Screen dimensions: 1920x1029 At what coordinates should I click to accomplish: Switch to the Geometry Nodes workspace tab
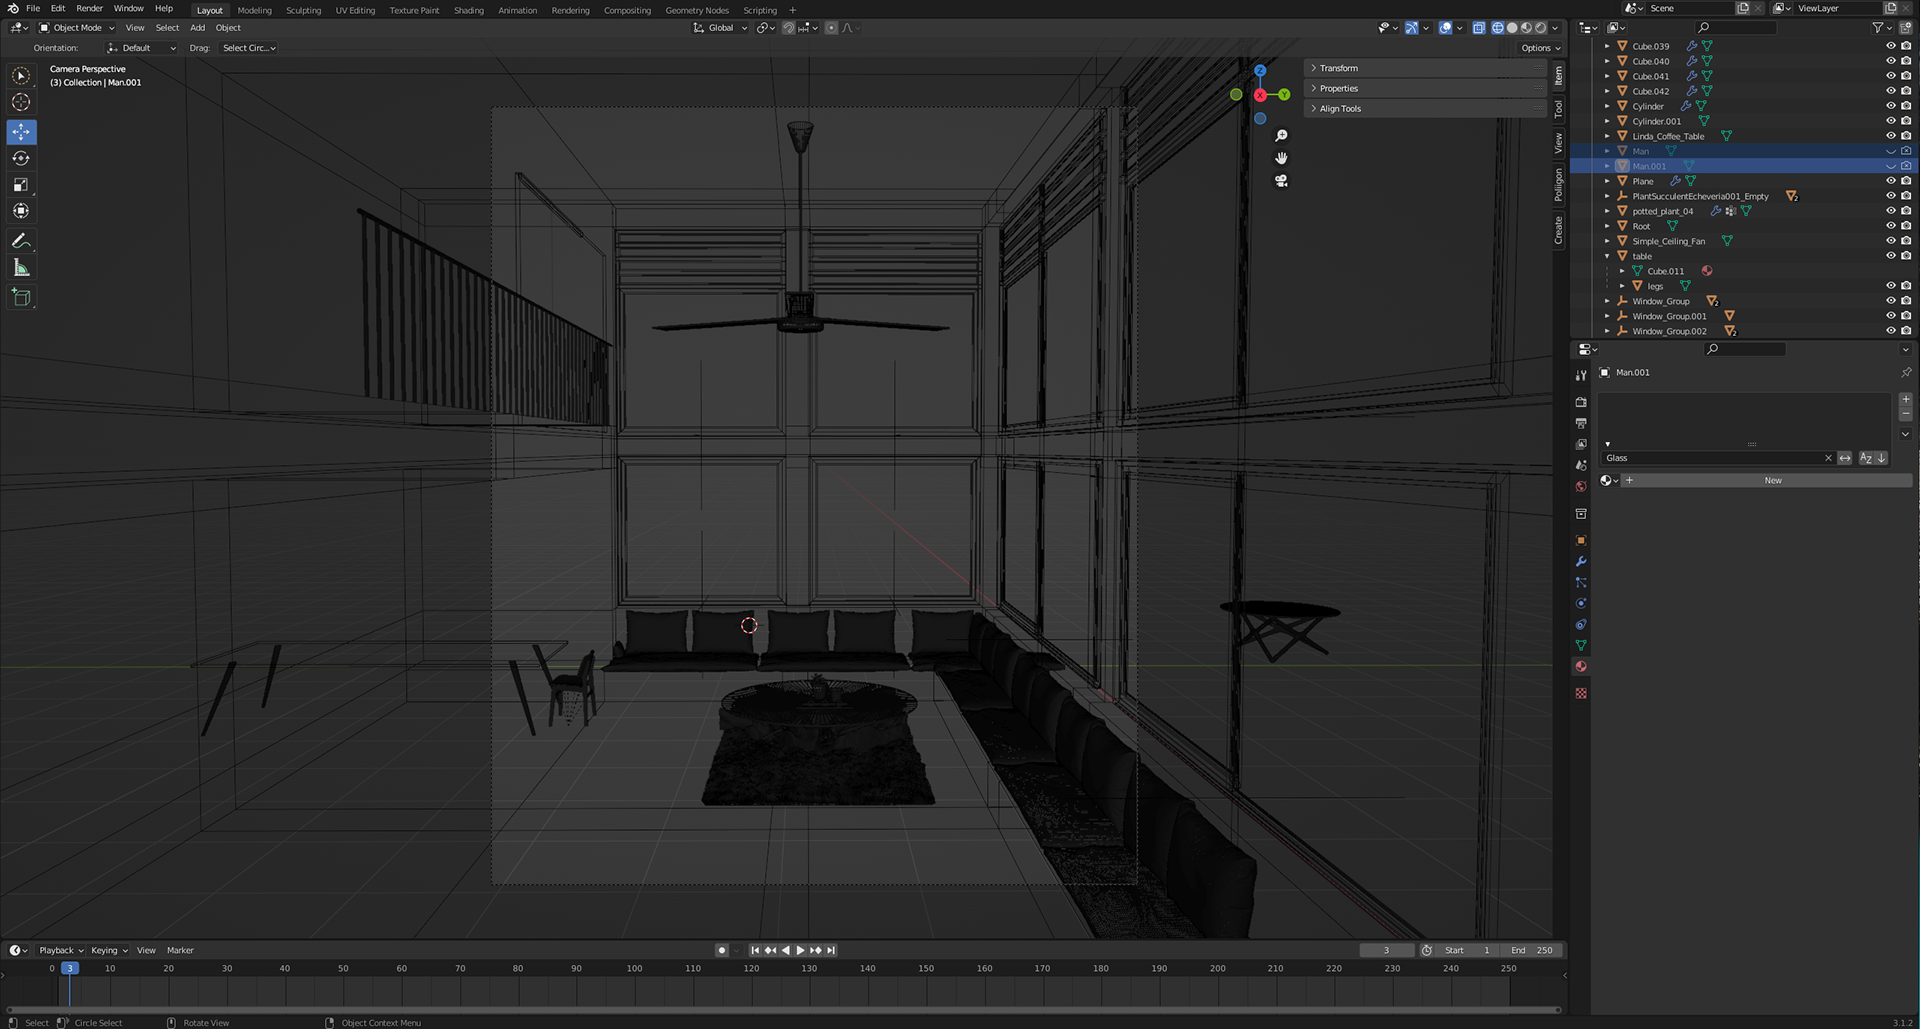[697, 10]
